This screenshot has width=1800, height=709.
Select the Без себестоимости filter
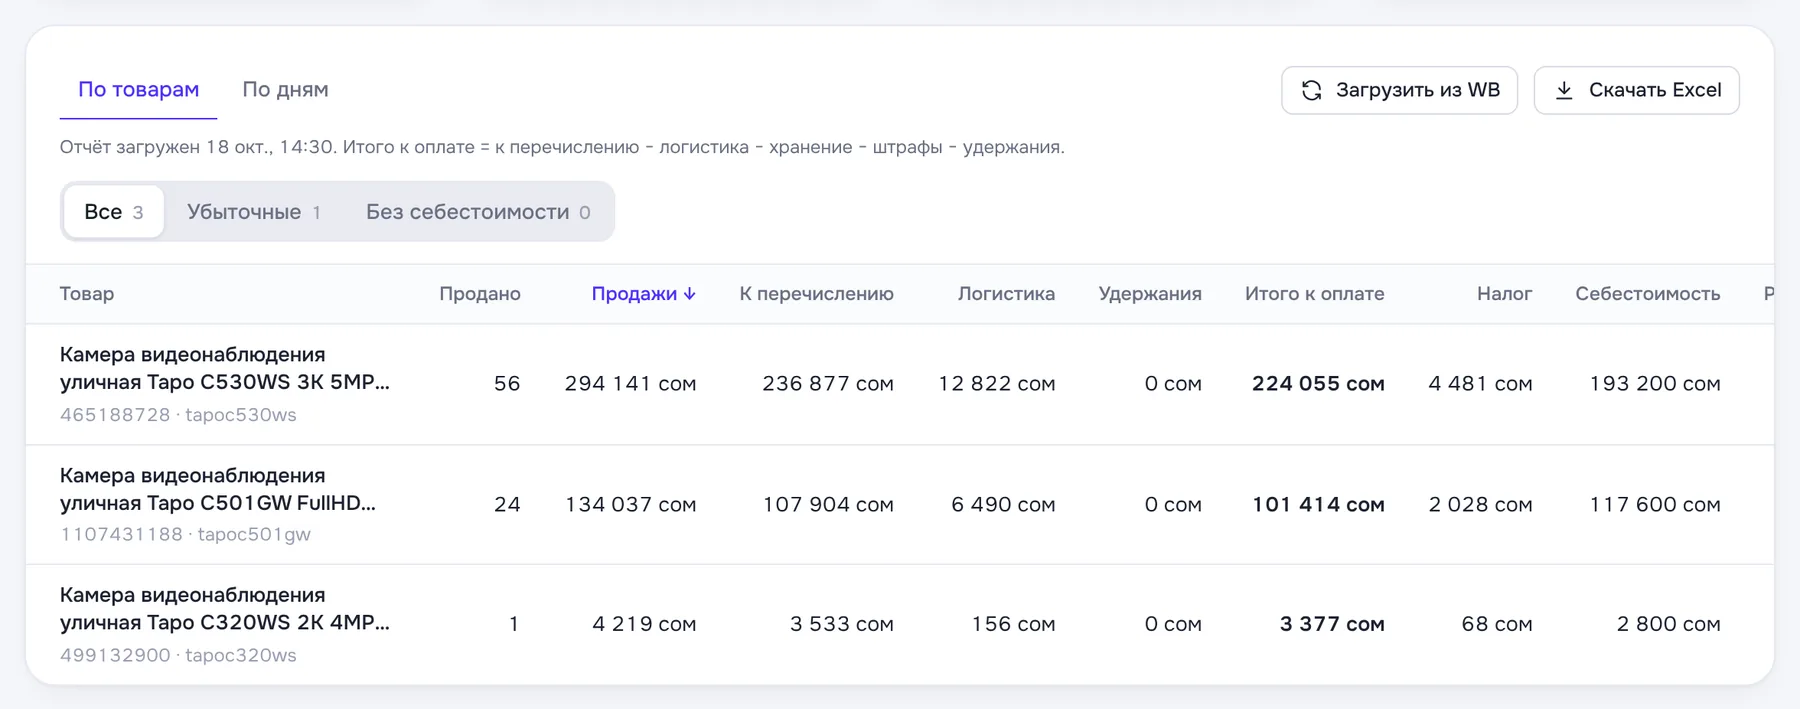[x=478, y=212]
